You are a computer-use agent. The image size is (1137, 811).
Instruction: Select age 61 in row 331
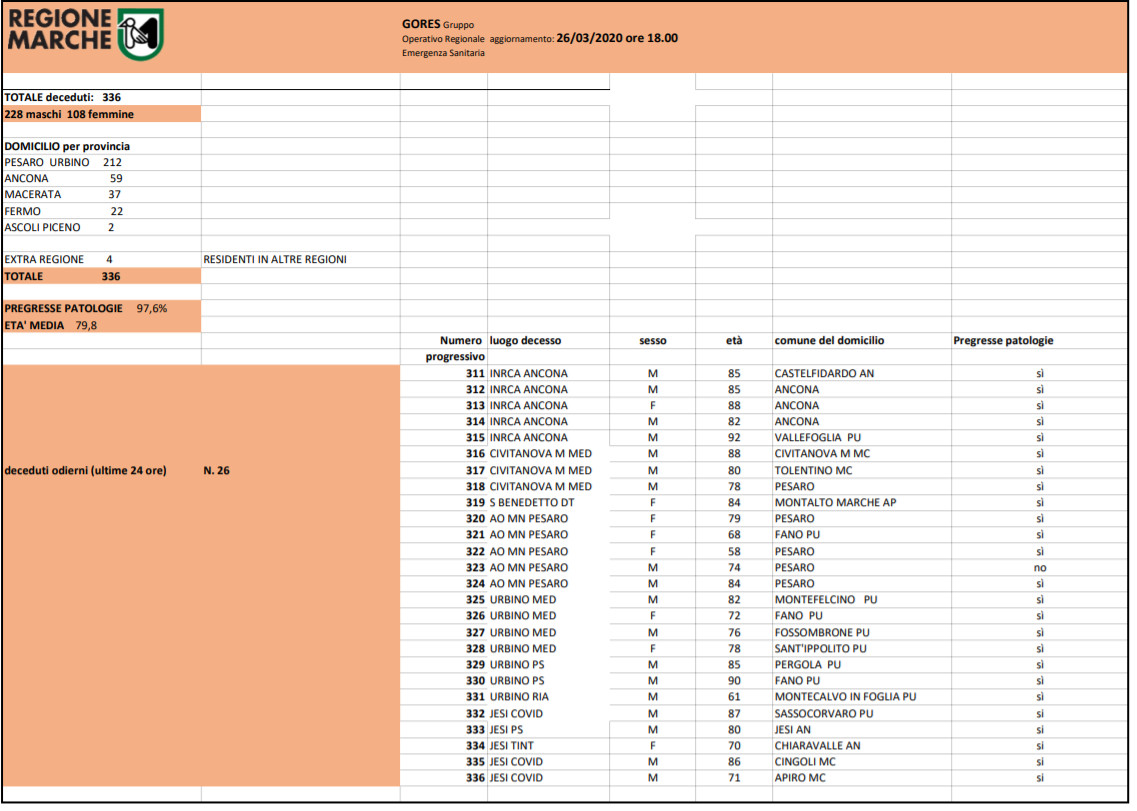pos(734,696)
